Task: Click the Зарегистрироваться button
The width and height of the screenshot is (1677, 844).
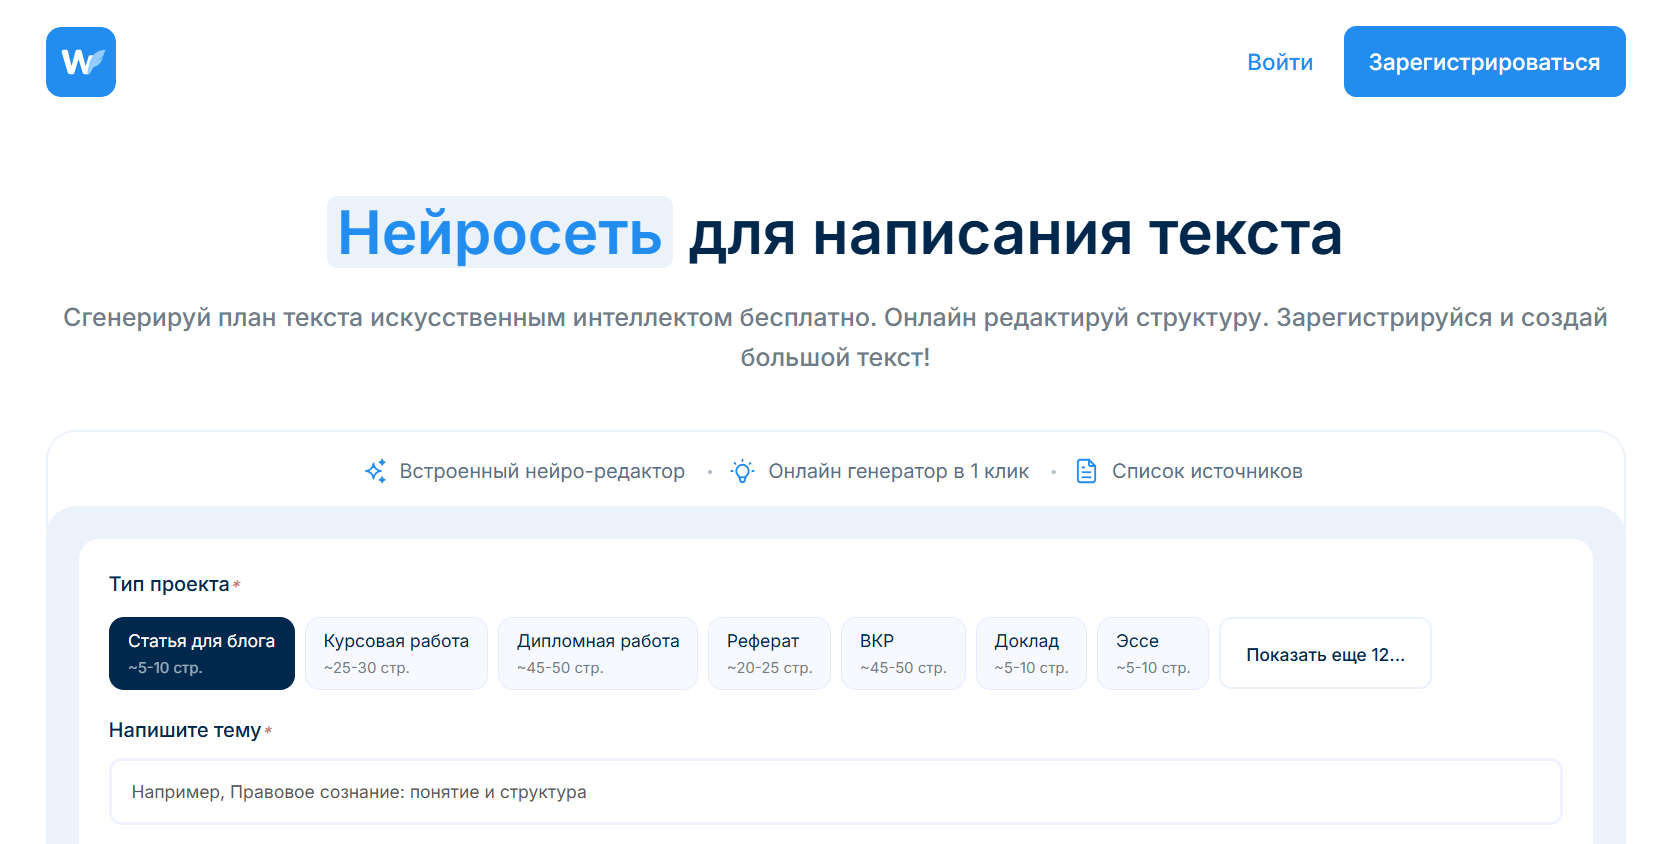Action: pos(1484,62)
